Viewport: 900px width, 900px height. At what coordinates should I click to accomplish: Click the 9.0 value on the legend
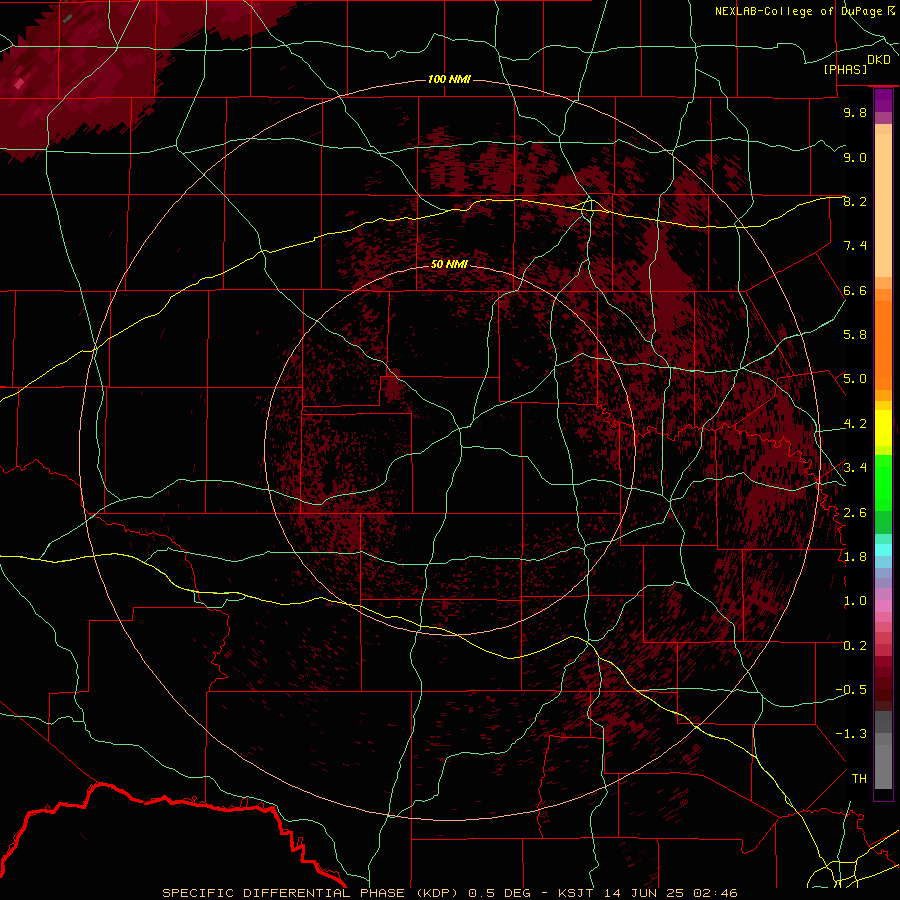tap(855, 157)
